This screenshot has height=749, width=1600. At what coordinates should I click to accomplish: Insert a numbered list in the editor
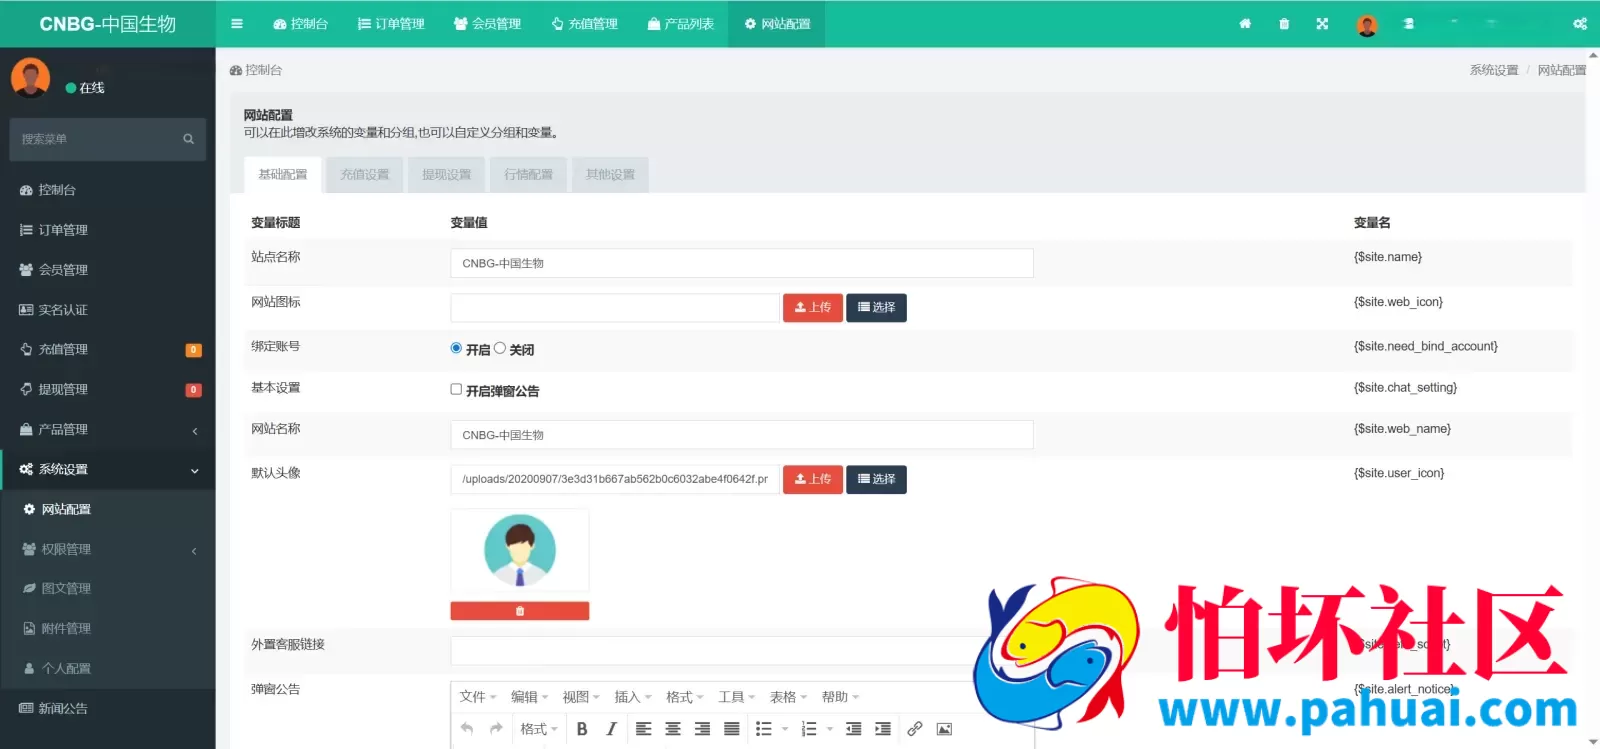(810, 729)
